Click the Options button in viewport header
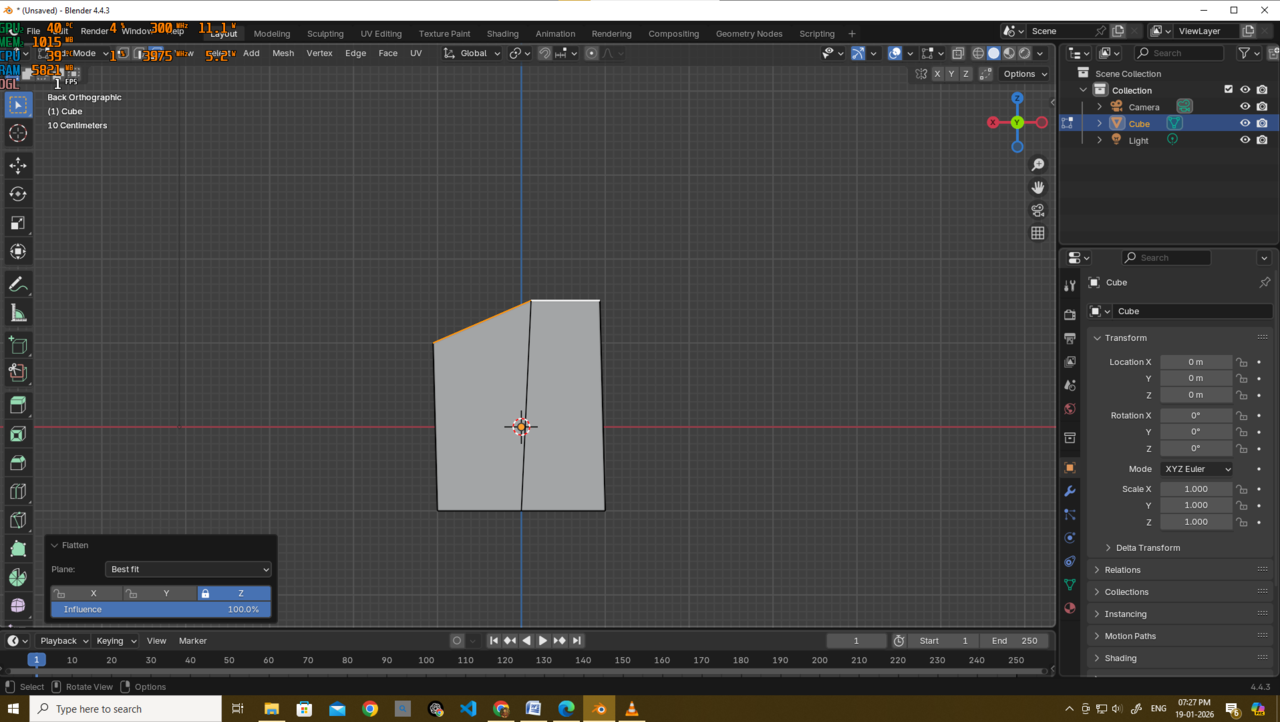The image size is (1280, 722). click(1024, 74)
